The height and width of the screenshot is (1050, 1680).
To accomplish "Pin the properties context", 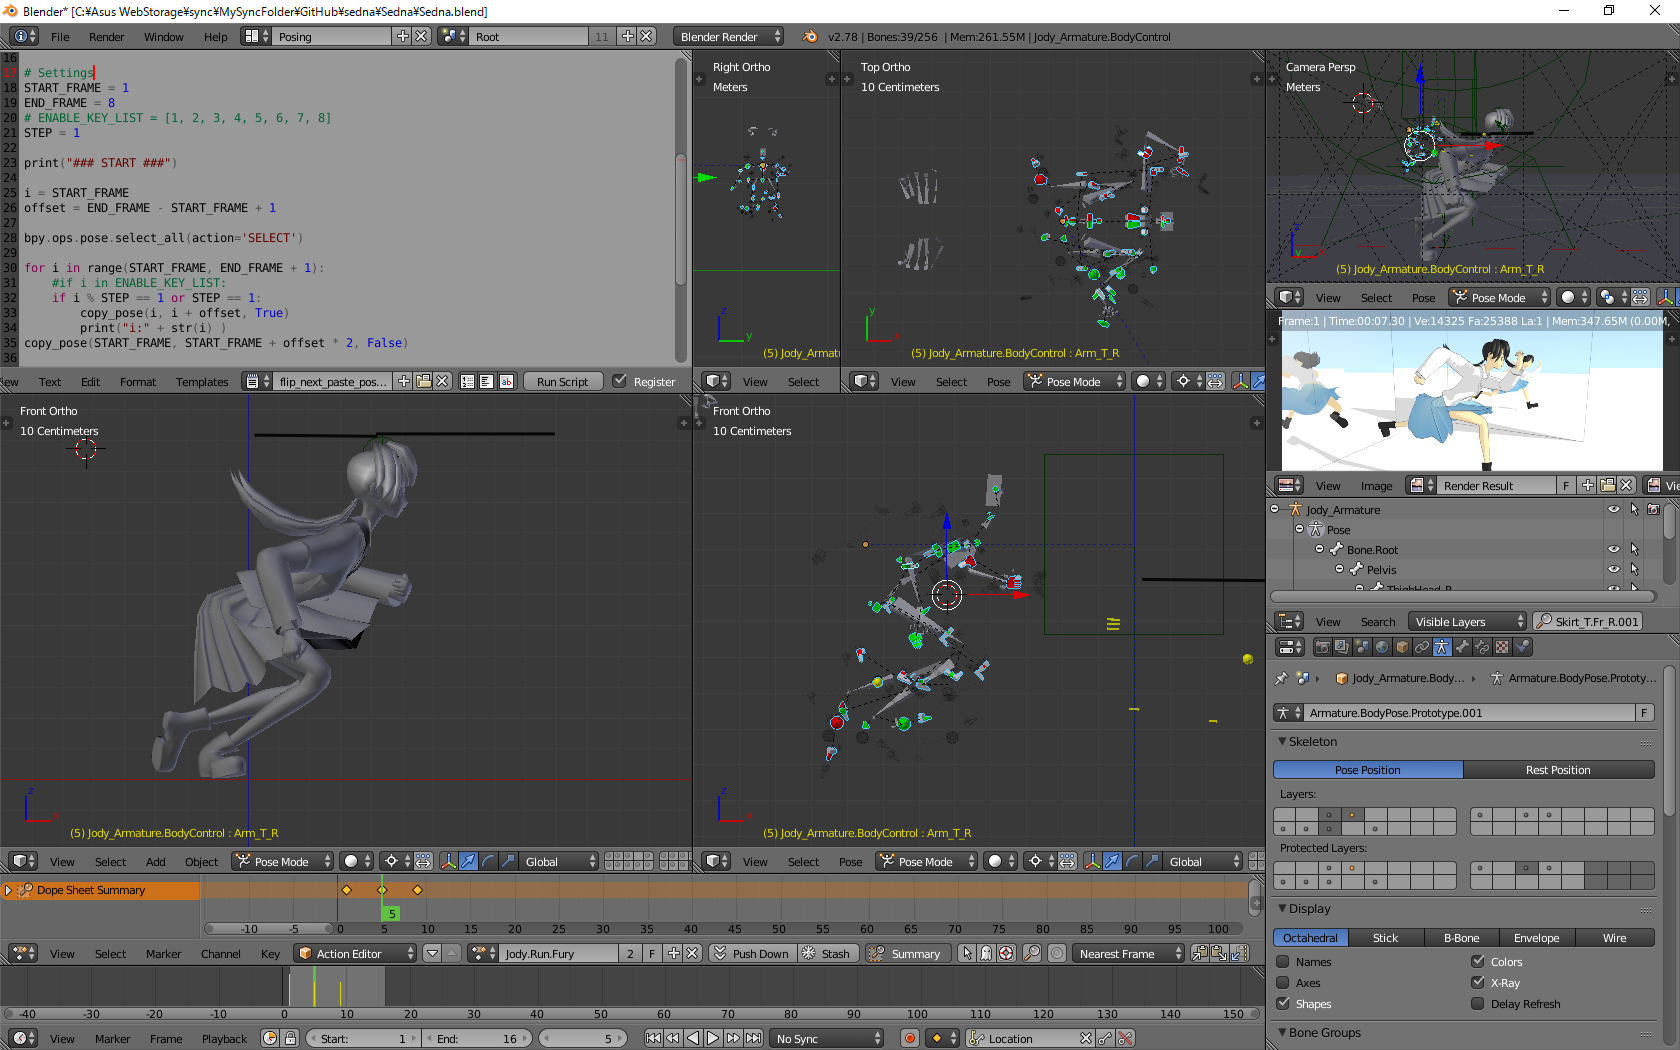I will 1282,678.
